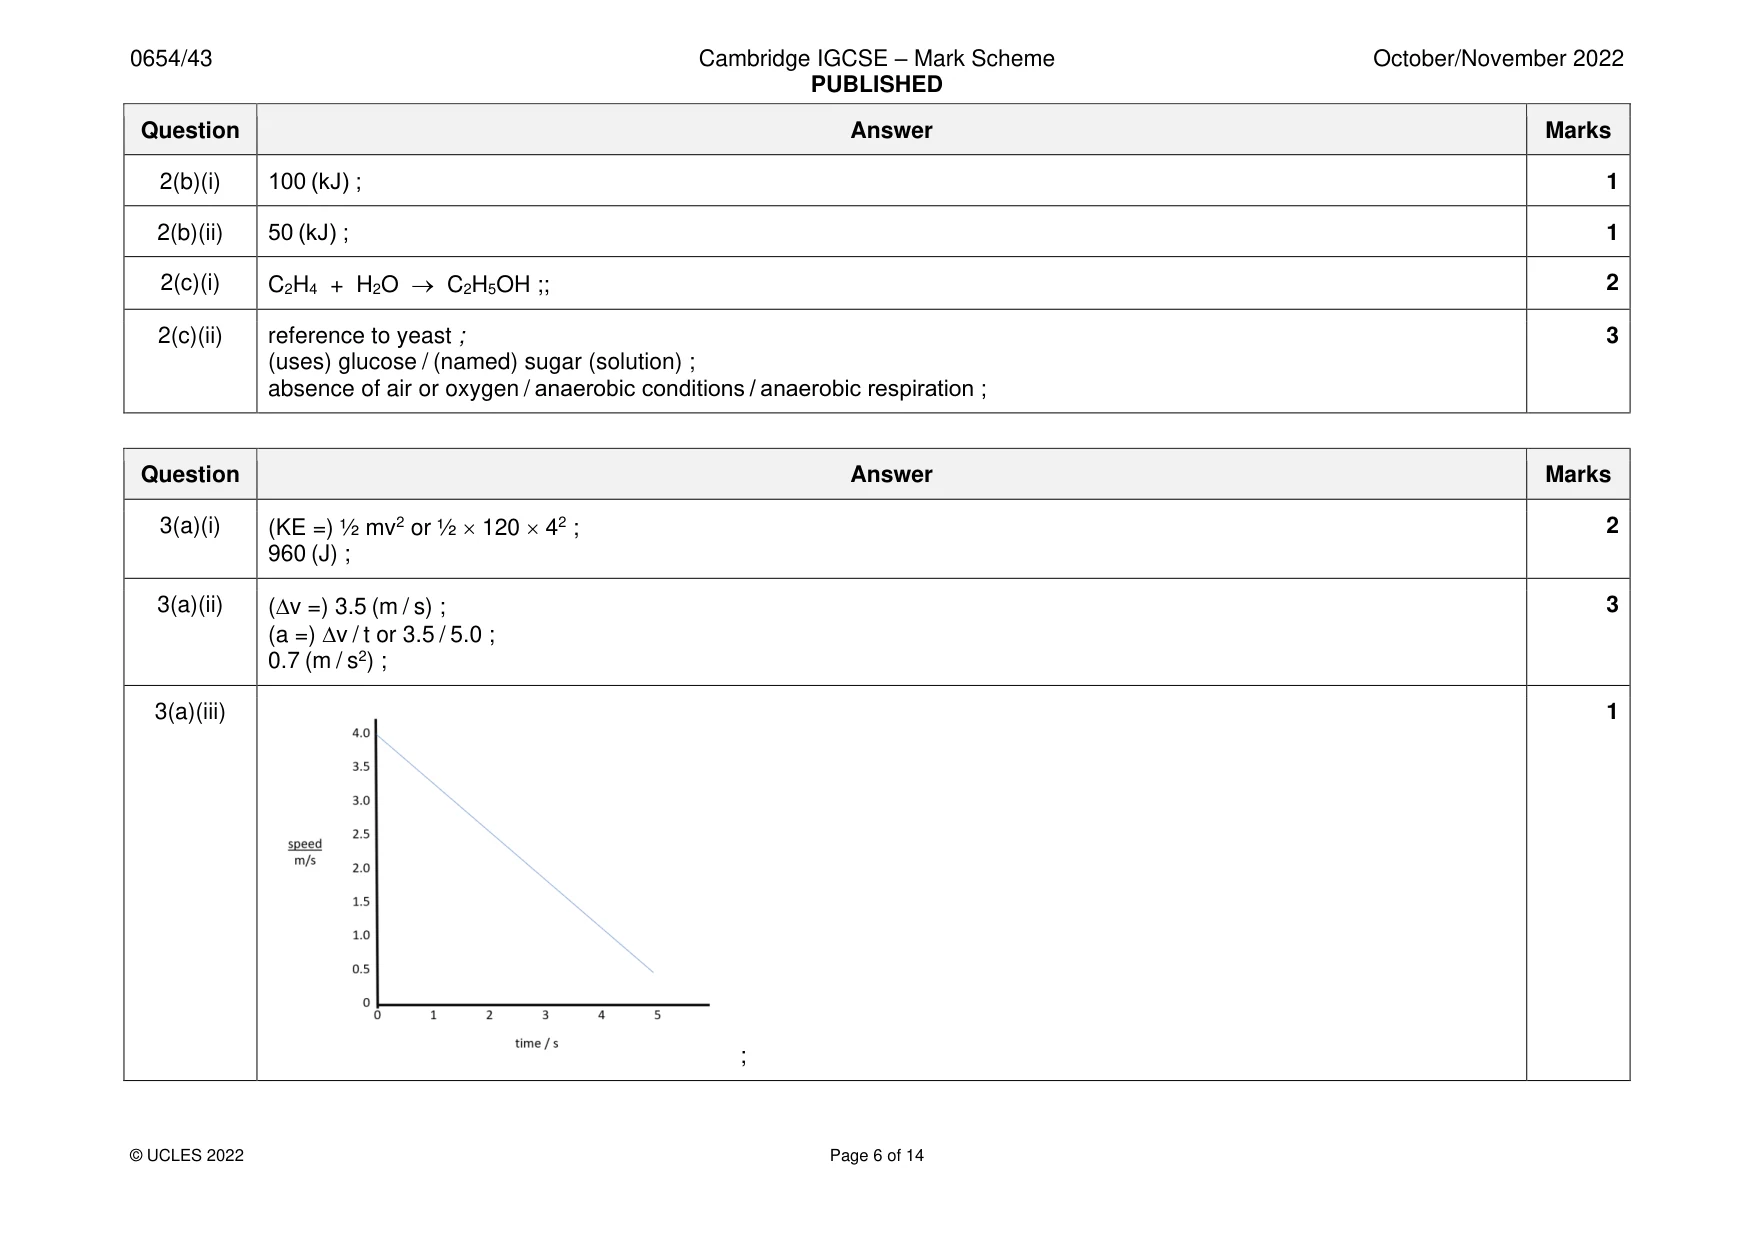This screenshot has height=1241, width=1754.
Task: Click the Cambridge IGCSE – Mark Scheme title
Action: click(x=876, y=59)
